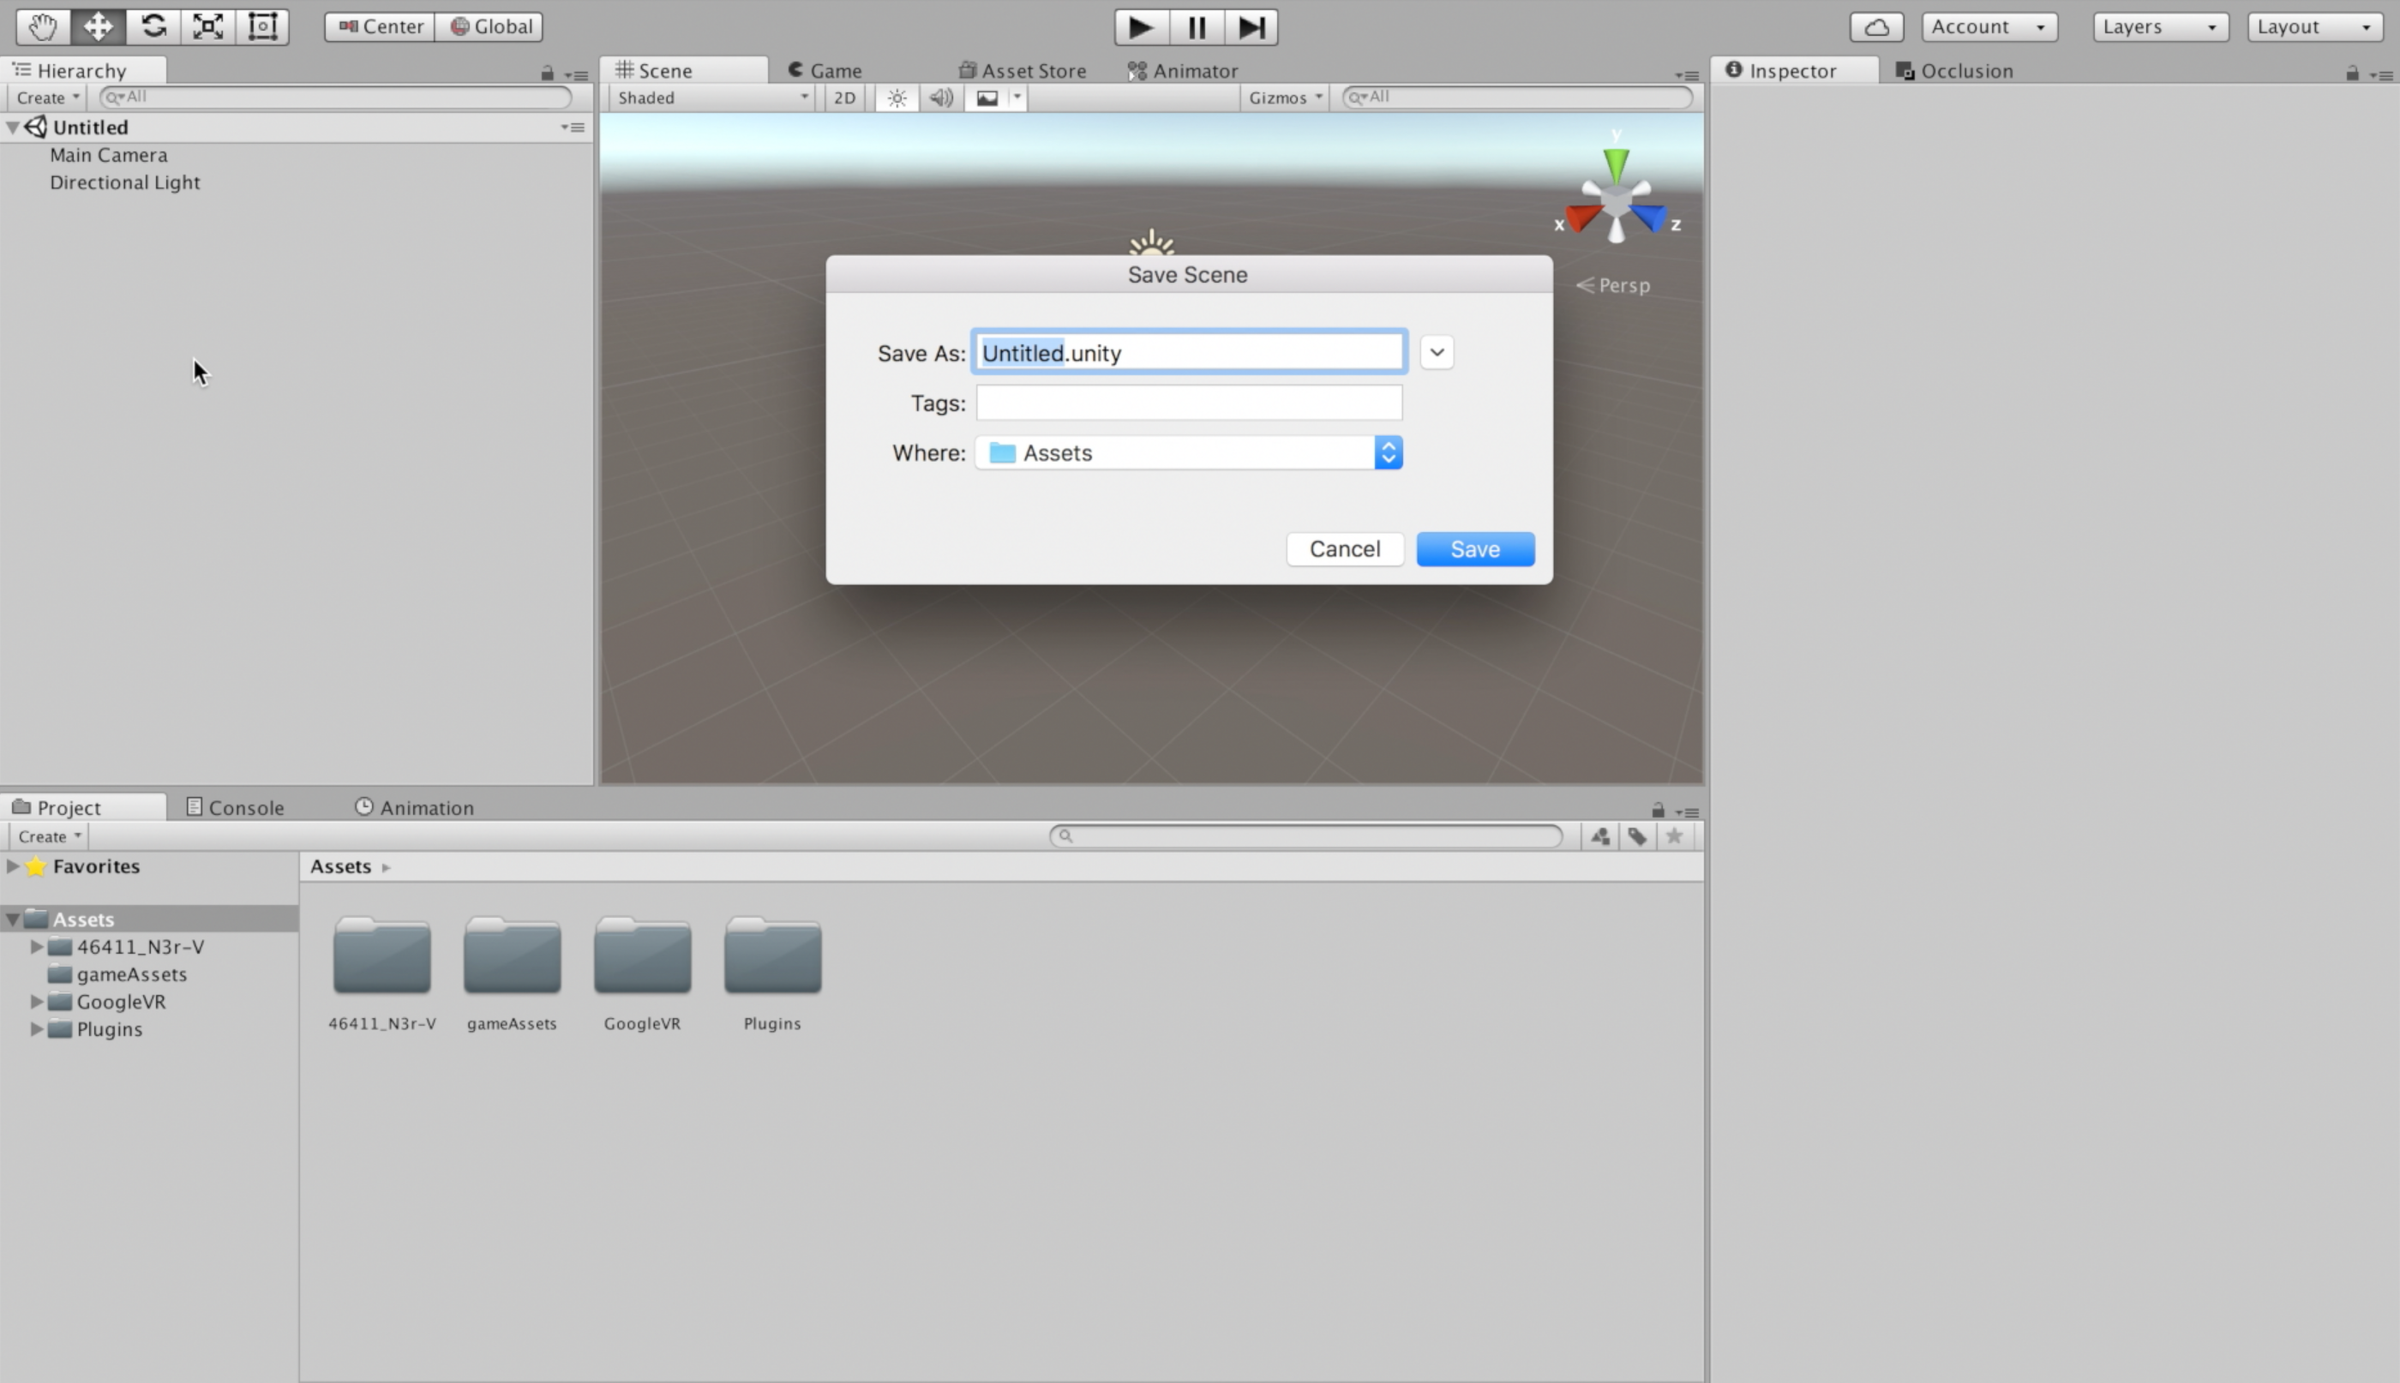Open the Gizmos dropdown

coord(1283,97)
